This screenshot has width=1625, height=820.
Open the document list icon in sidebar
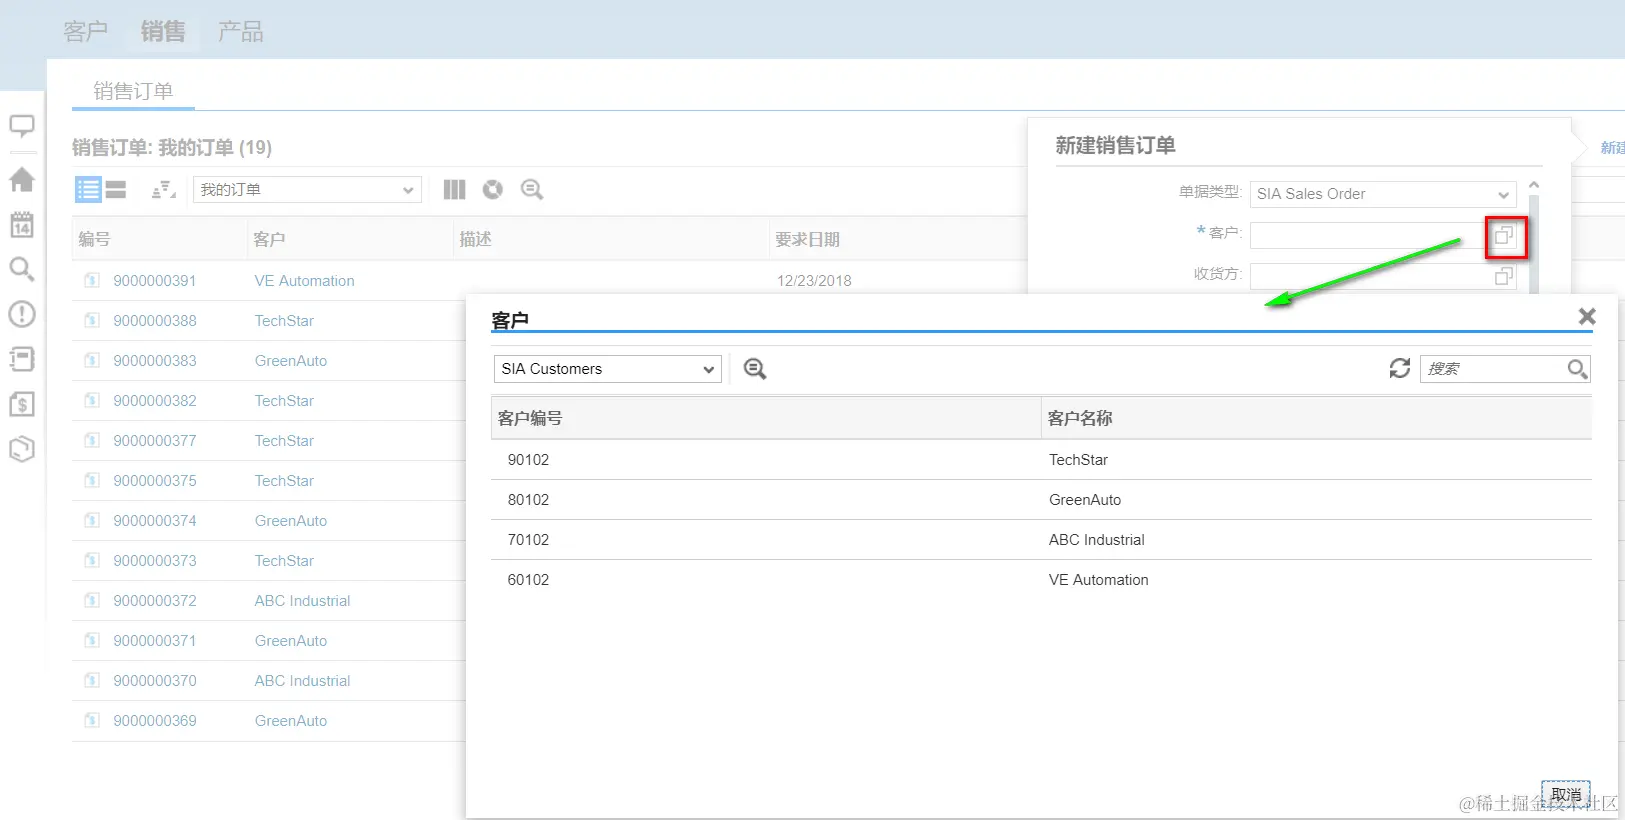tap(22, 359)
